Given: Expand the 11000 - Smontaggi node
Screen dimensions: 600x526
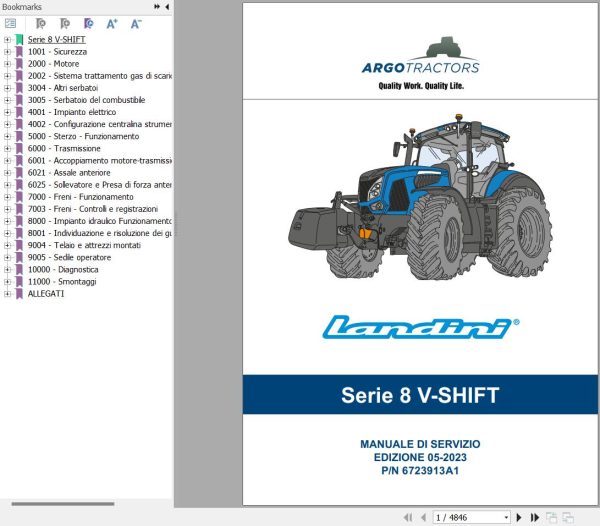Looking at the screenshot, I should [7, 282].
